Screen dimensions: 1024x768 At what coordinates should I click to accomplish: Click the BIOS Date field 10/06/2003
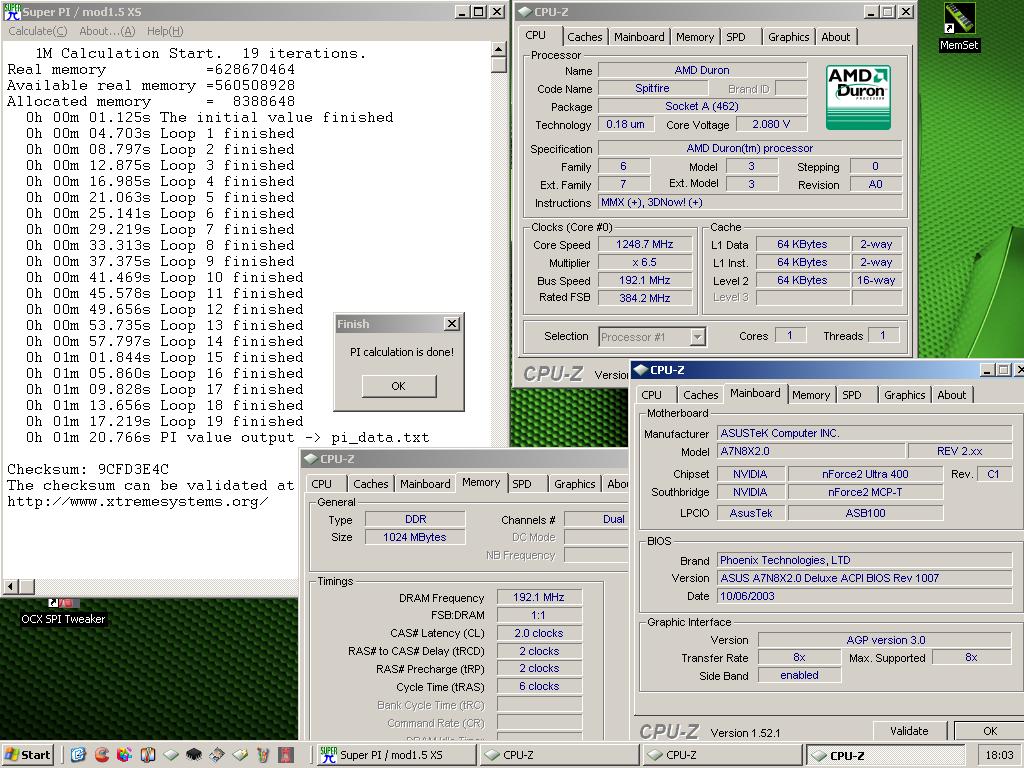[x=864, y=596]
